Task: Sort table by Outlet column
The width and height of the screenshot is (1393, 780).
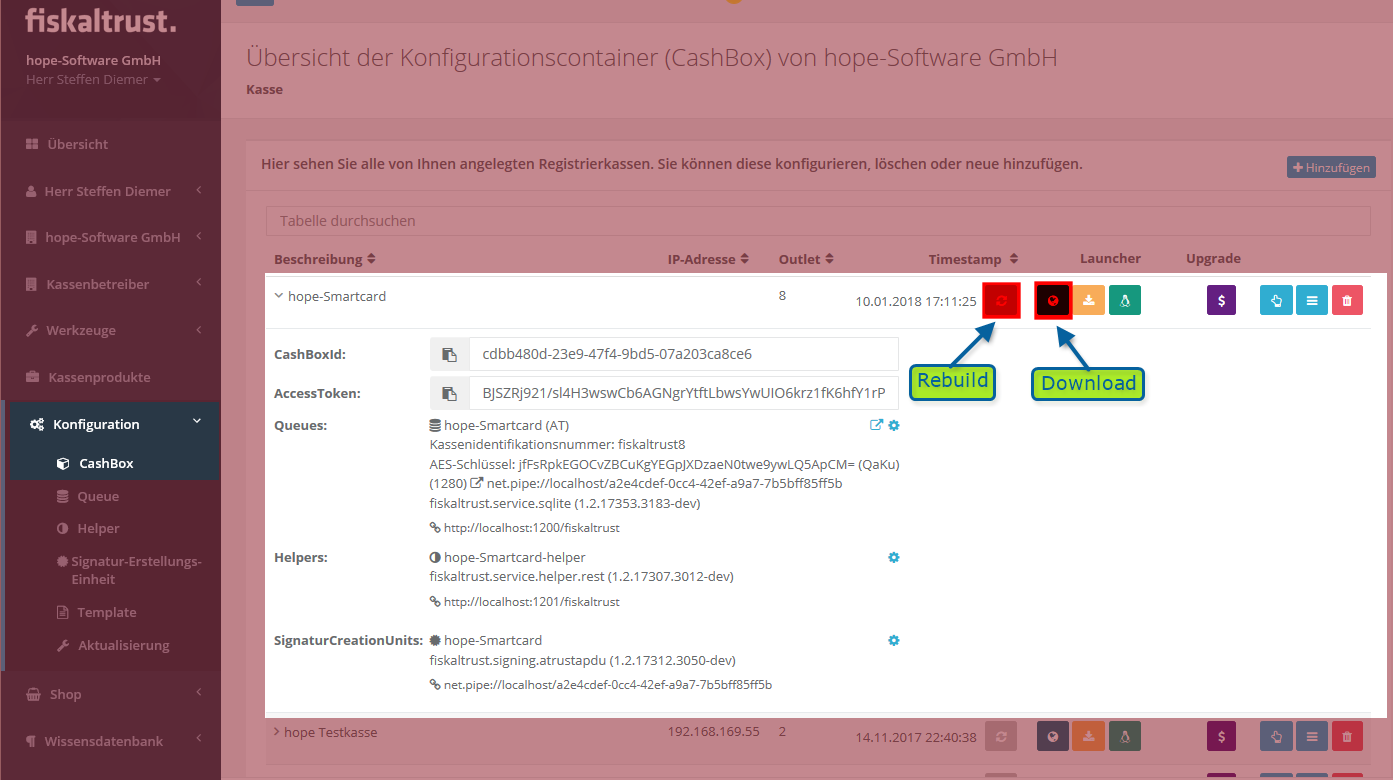Action: 806,259
